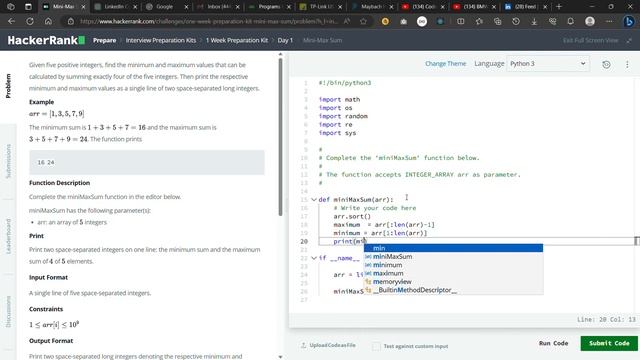Select the memoryview autocomplete suggestion
This screenshot has width=640, height=360.
453,282
